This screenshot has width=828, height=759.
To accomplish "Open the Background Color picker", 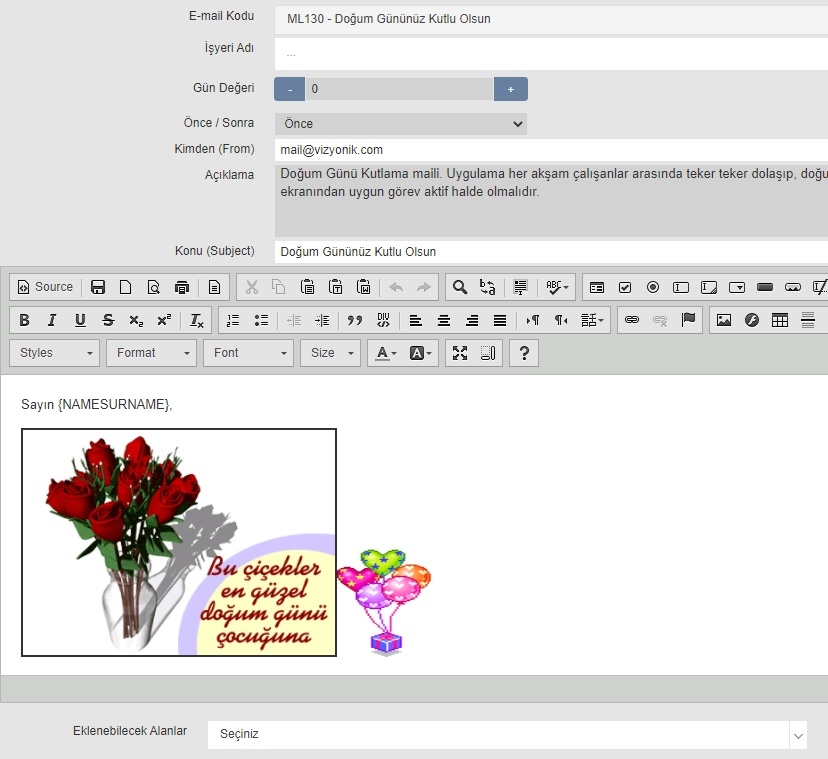I will tap(421, 353).
